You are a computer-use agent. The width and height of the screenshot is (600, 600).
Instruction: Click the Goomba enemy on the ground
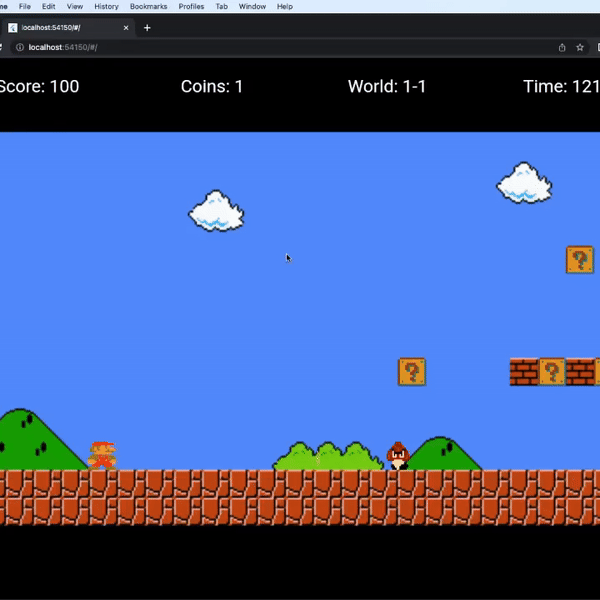click(398, 456)
